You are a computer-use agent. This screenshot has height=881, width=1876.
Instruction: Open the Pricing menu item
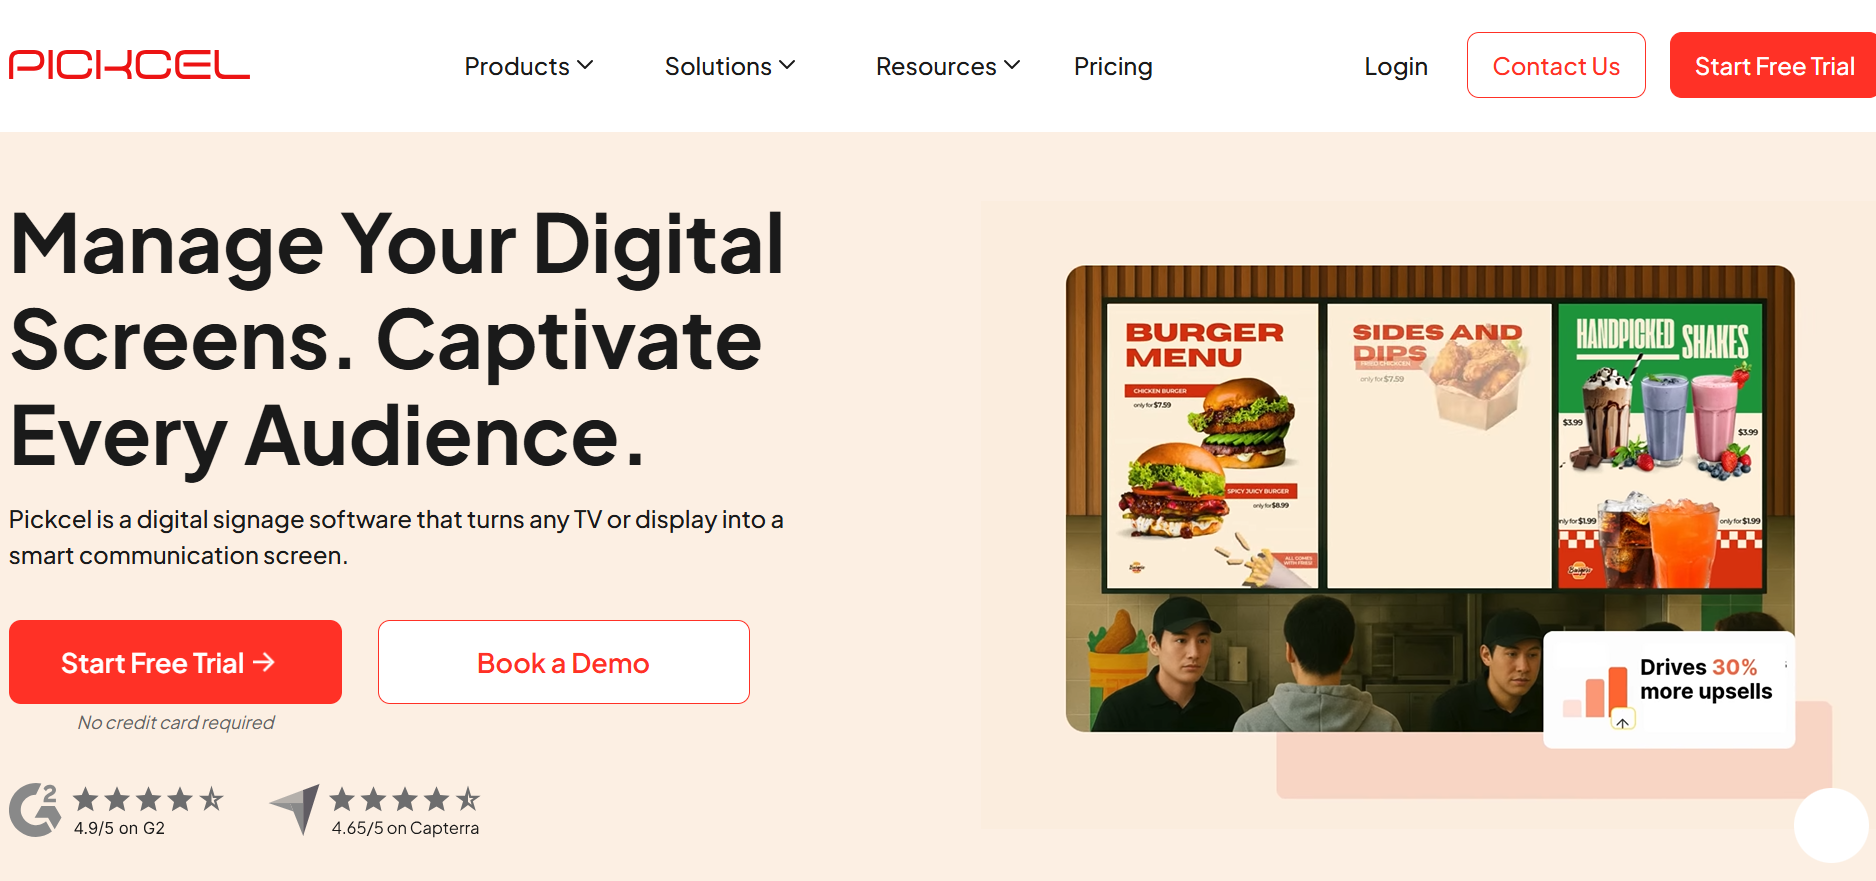pos(1113,66)
